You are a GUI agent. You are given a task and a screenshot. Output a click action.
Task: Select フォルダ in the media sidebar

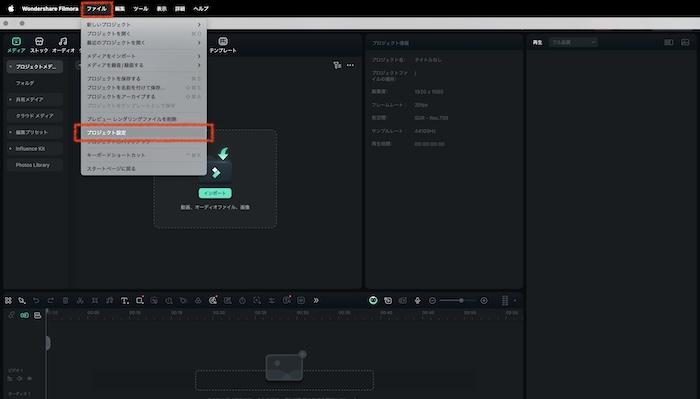(x=25, y=83)
